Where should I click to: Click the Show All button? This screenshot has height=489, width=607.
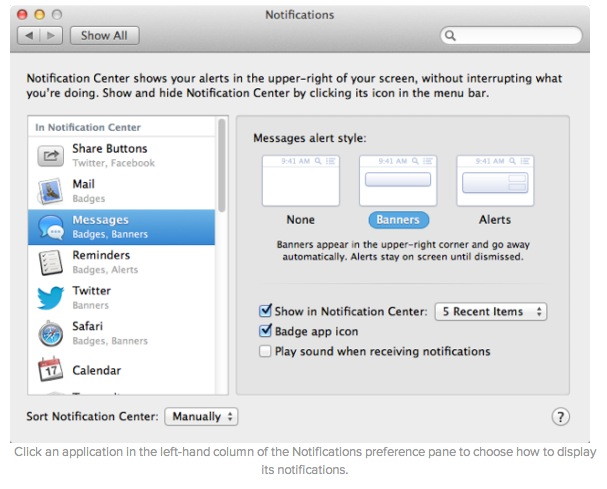105,36
